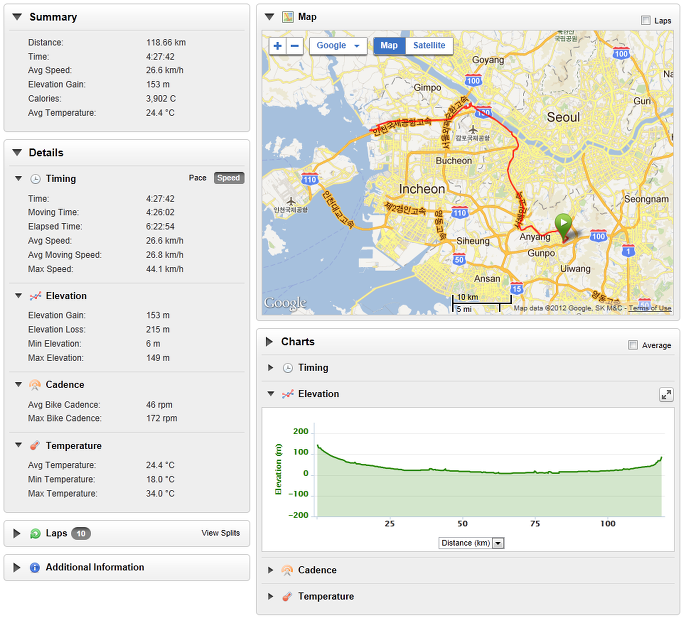686x623 pixels.
Task: Click the elevation chart plot area
Action: tap(490, 472)
